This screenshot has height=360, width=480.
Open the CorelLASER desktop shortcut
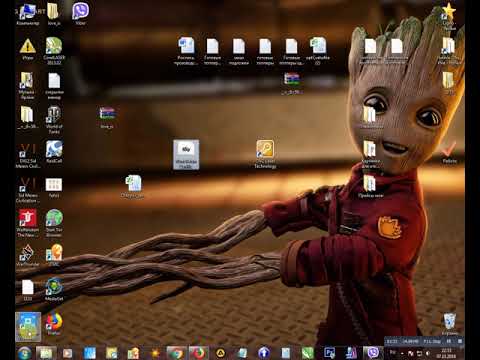[54, 50]
